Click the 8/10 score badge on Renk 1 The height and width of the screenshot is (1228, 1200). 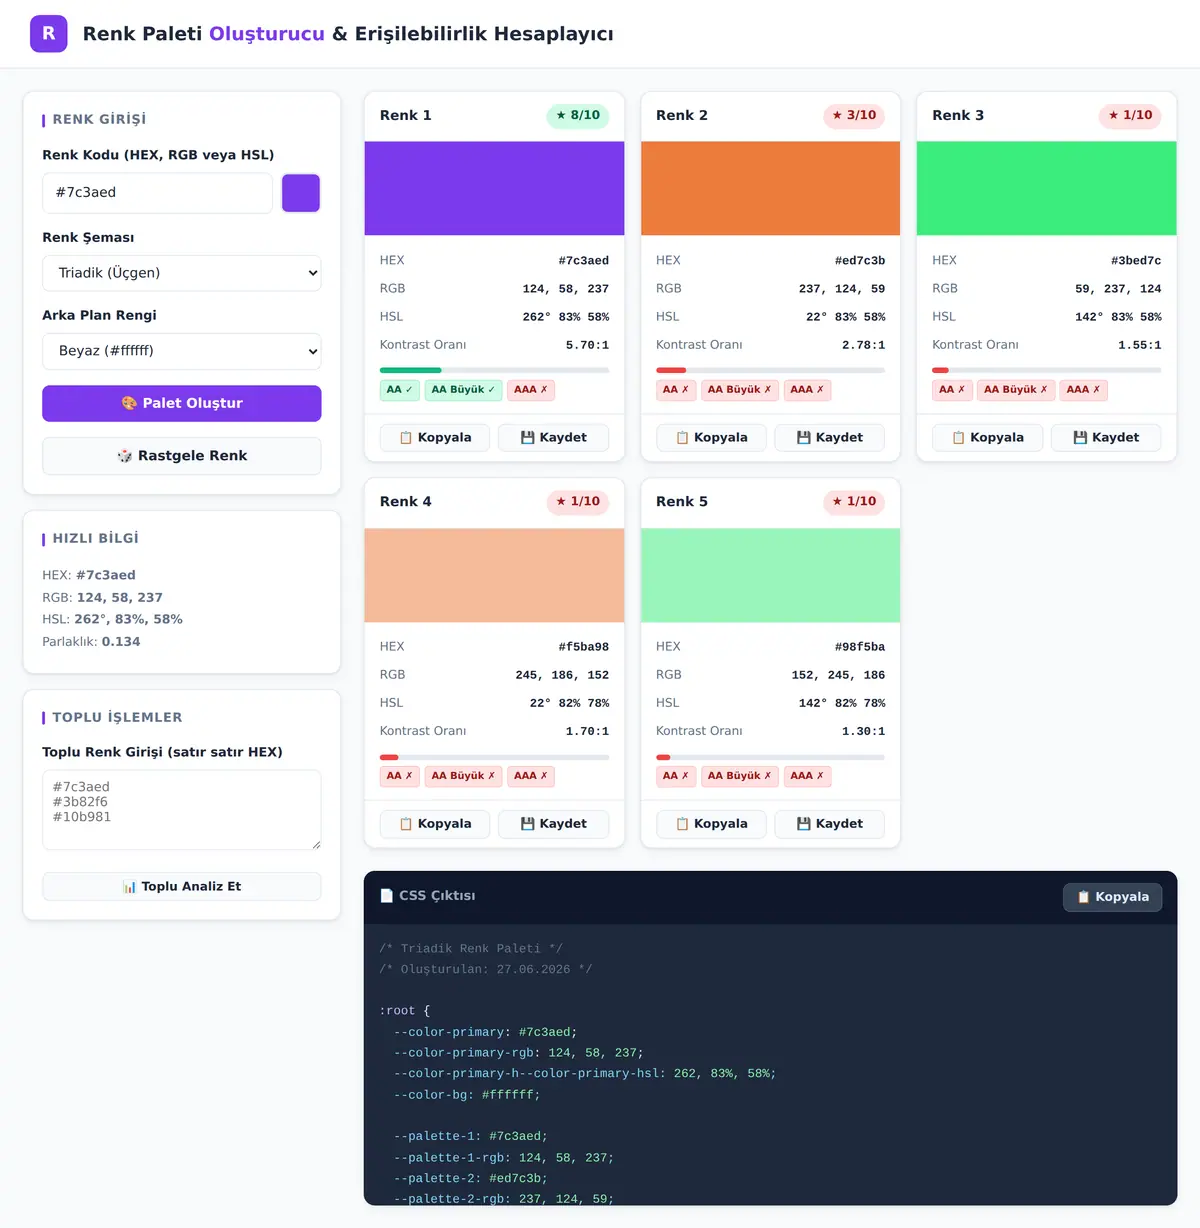pos(578,116)
